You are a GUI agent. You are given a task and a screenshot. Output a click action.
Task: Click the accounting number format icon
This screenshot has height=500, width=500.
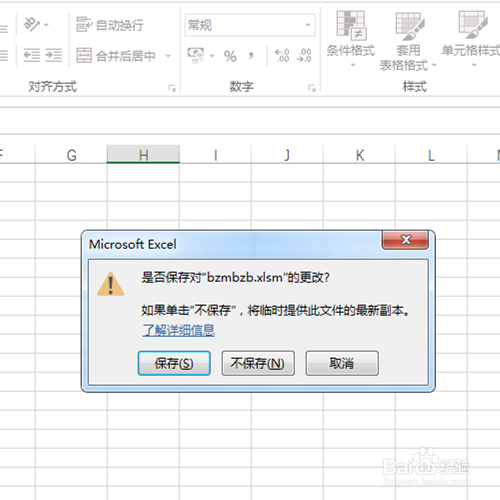(x=196, y=55)
